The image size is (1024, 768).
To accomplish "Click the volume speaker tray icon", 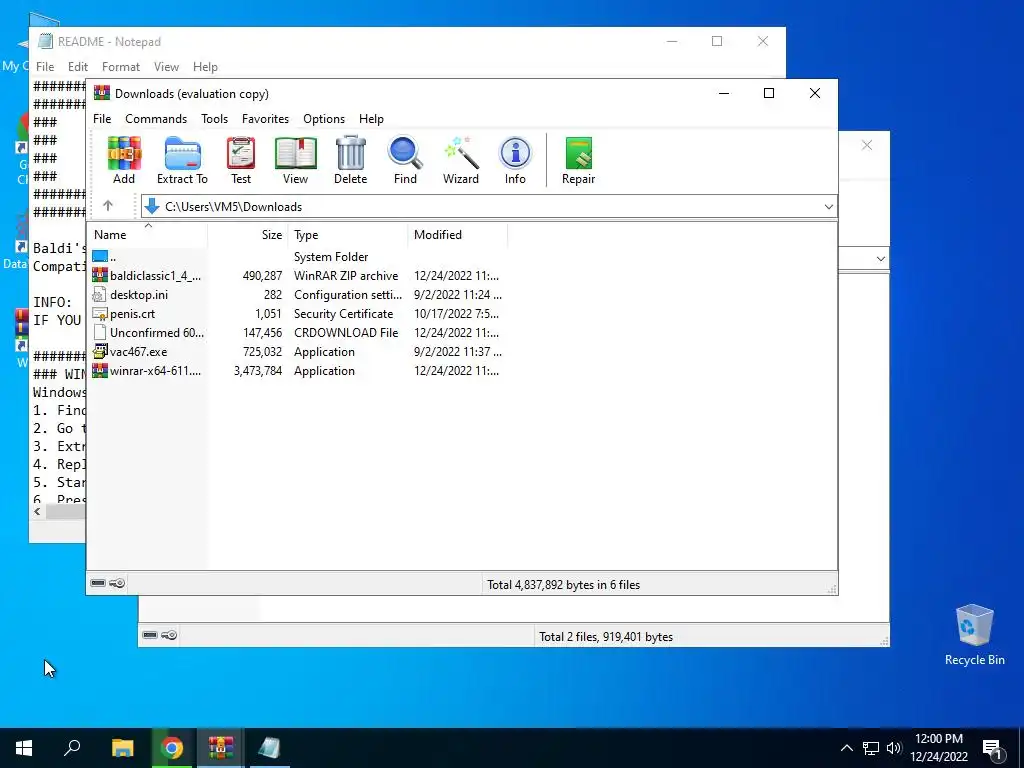I will [x=894, y=748].
